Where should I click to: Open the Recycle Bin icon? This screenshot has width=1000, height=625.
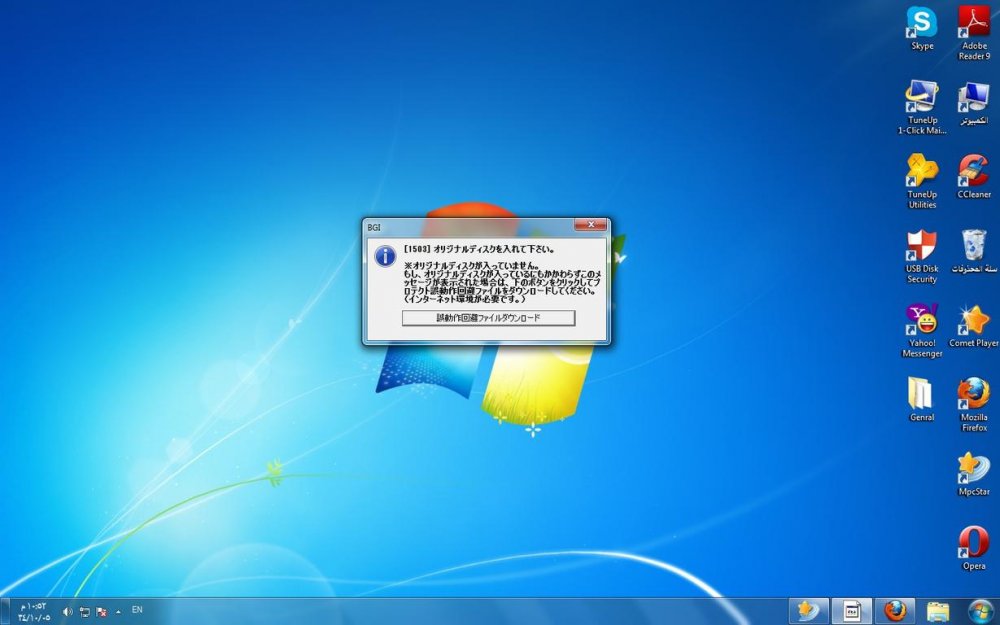click(973, 245)
